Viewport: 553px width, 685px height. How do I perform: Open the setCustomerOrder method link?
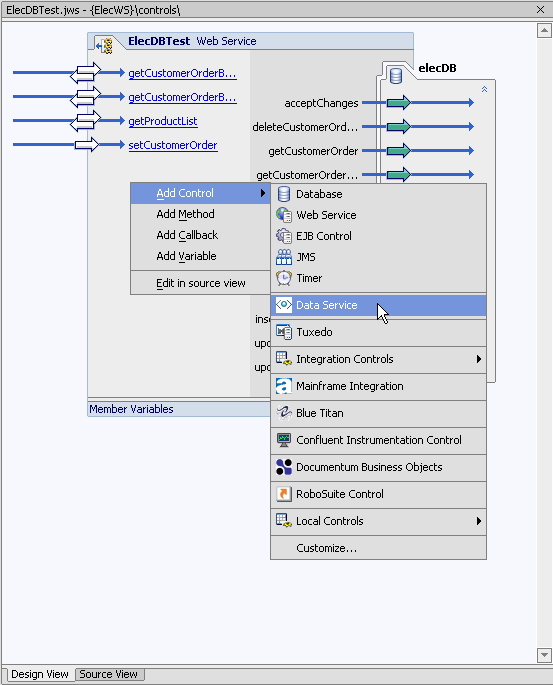pos(173,145)
